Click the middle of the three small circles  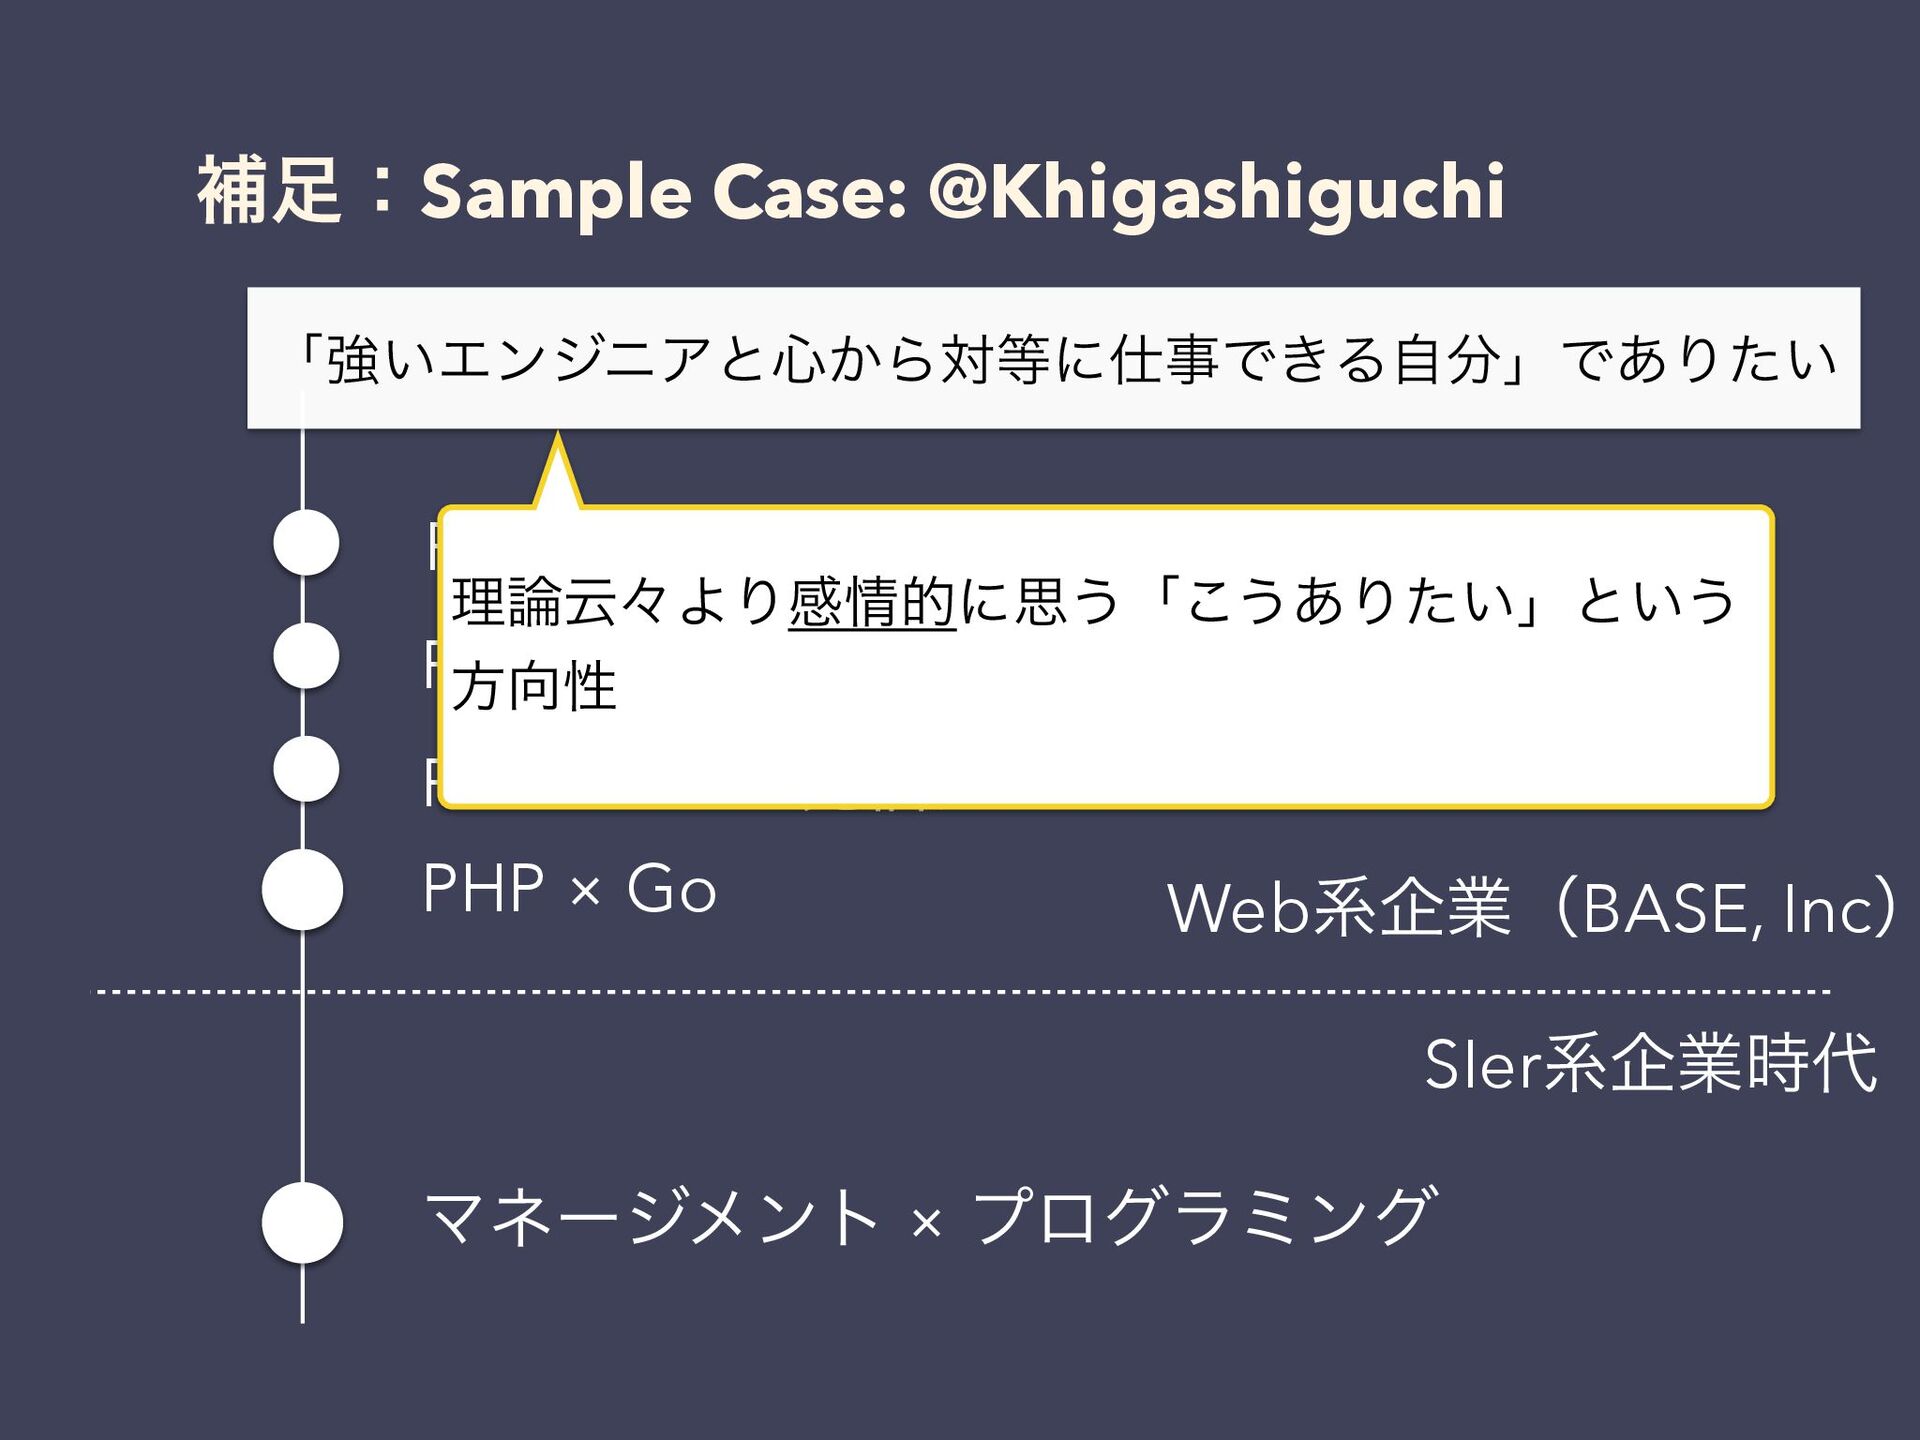pyautogui.click(x=306, y=655)
